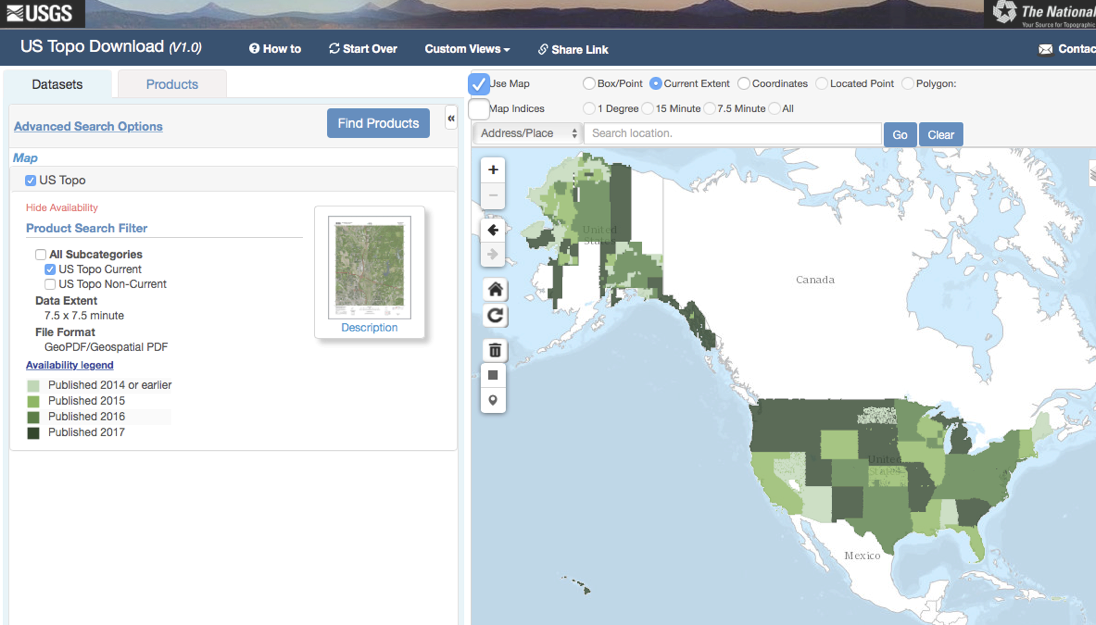This screenshot has height=625, width=1096.
Task: Select the Current Extent radio option
Action: tap(656, 84)
